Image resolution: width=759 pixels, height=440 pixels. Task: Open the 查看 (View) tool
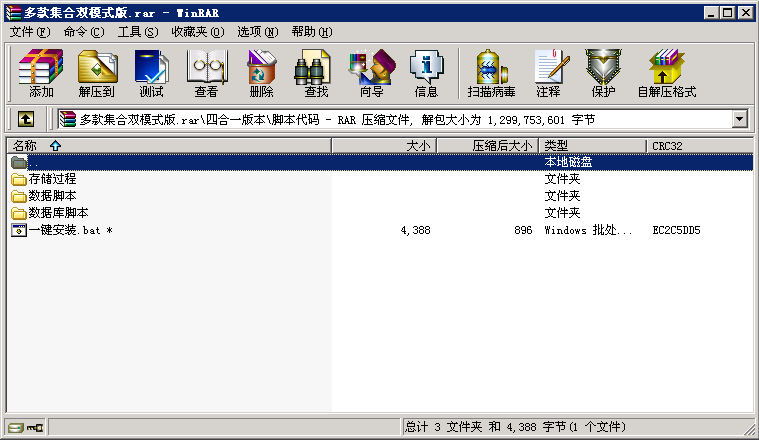coord(206,73)
